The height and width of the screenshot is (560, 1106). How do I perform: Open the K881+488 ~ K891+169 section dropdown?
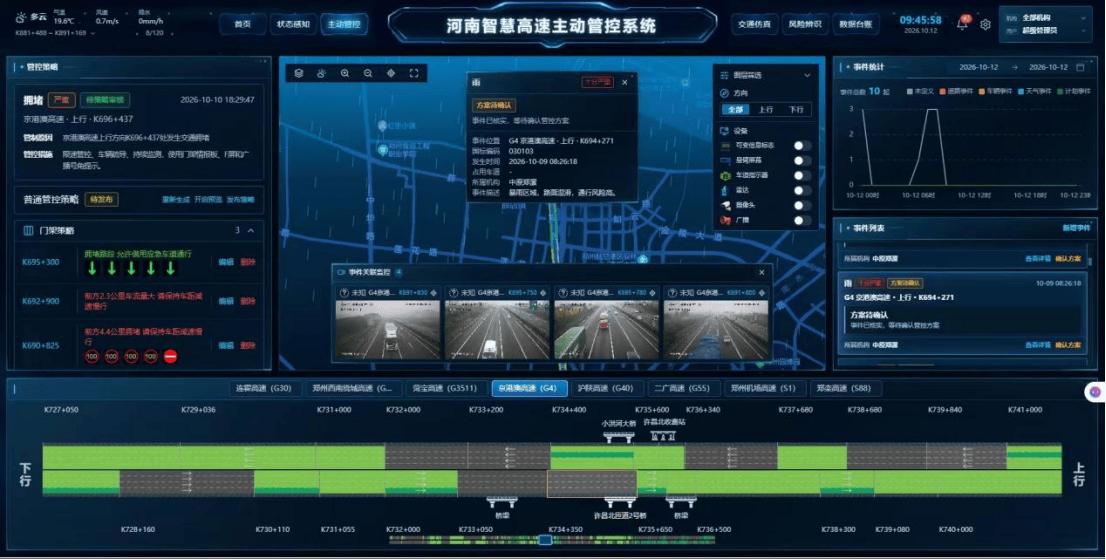(x=54, y=32)
